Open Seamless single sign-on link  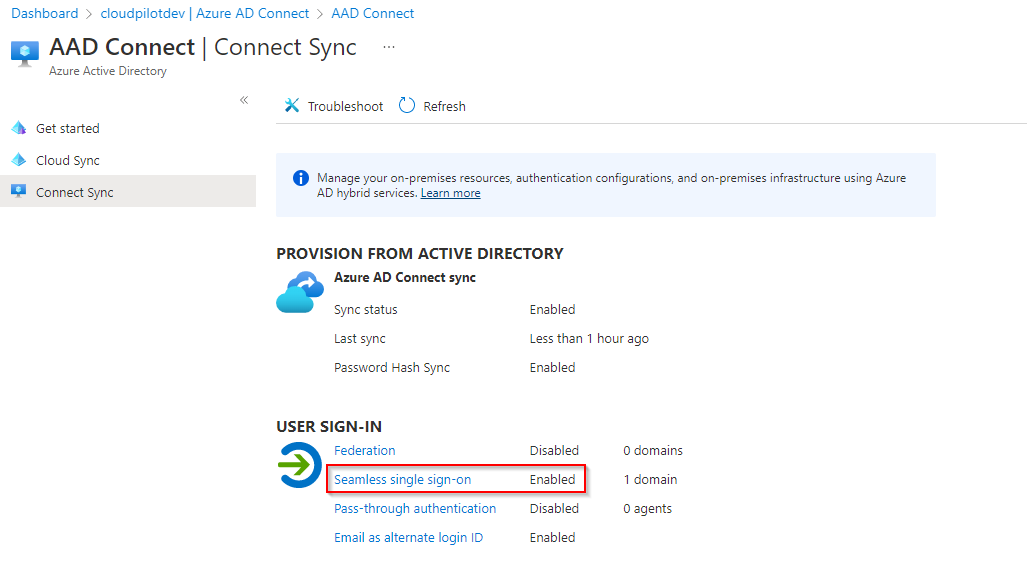point(402,479)
